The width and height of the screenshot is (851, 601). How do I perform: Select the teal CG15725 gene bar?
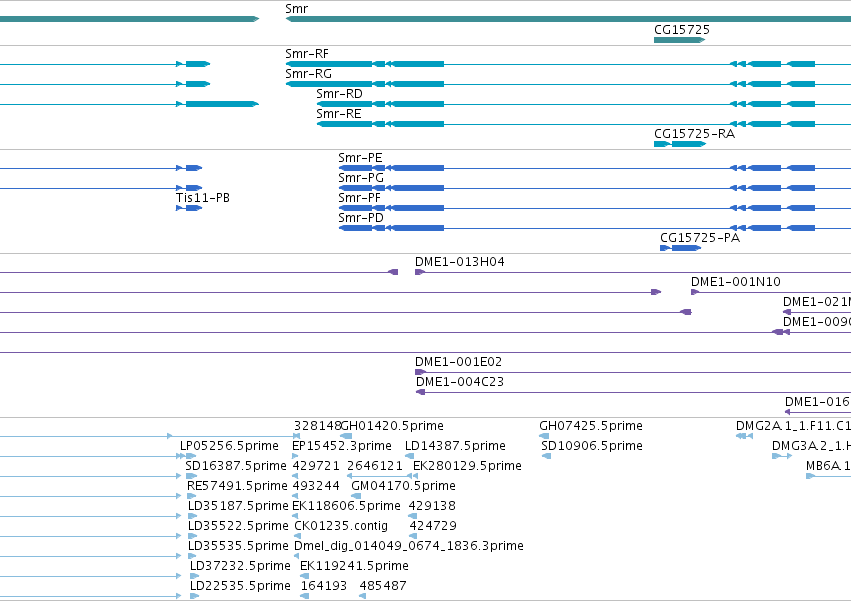click(679, 40)
